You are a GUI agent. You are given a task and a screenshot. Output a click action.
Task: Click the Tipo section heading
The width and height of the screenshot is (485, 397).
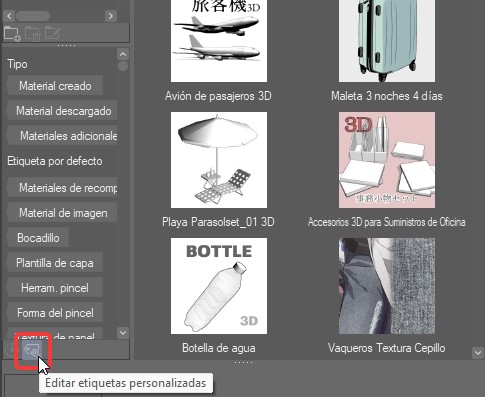(17, 64)
